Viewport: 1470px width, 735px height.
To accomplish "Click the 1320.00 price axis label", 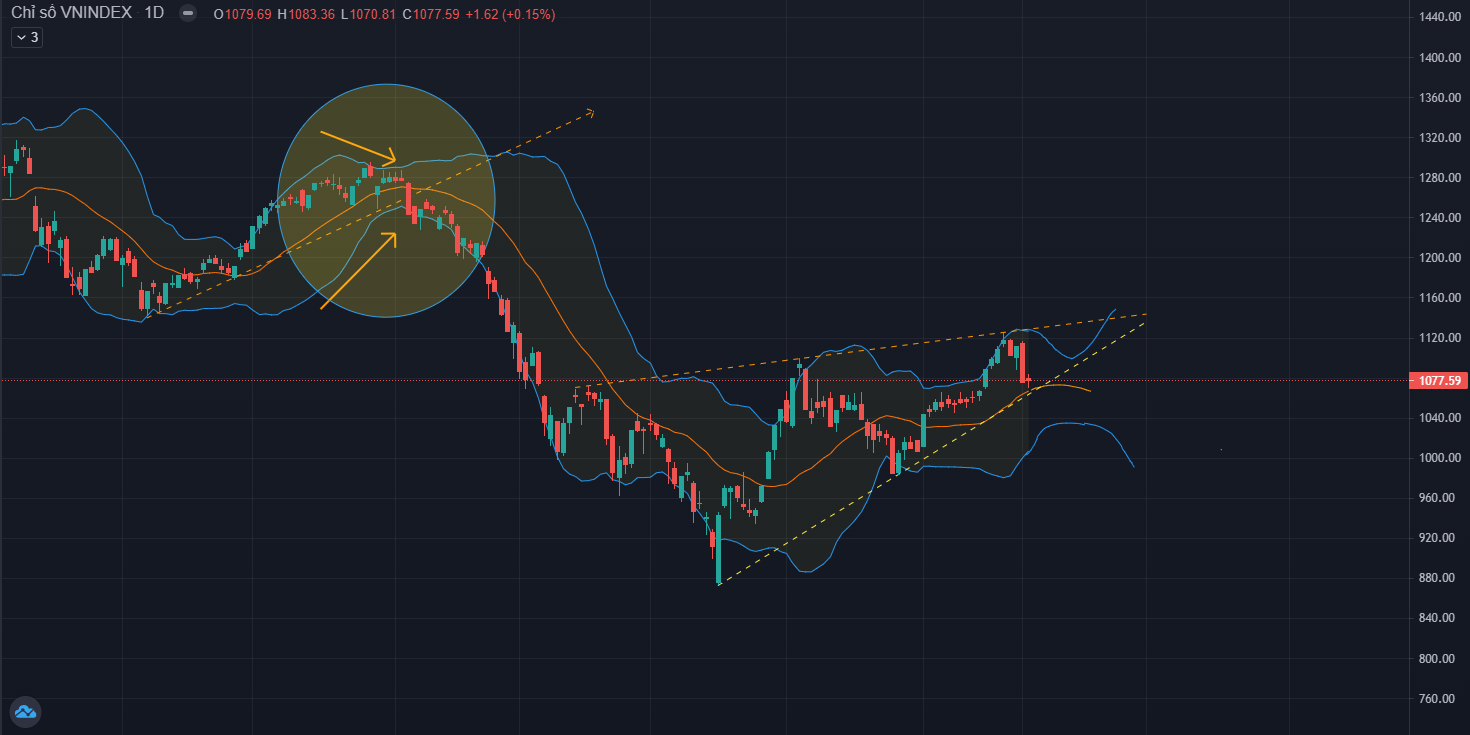I will (x=1435, y=138).
